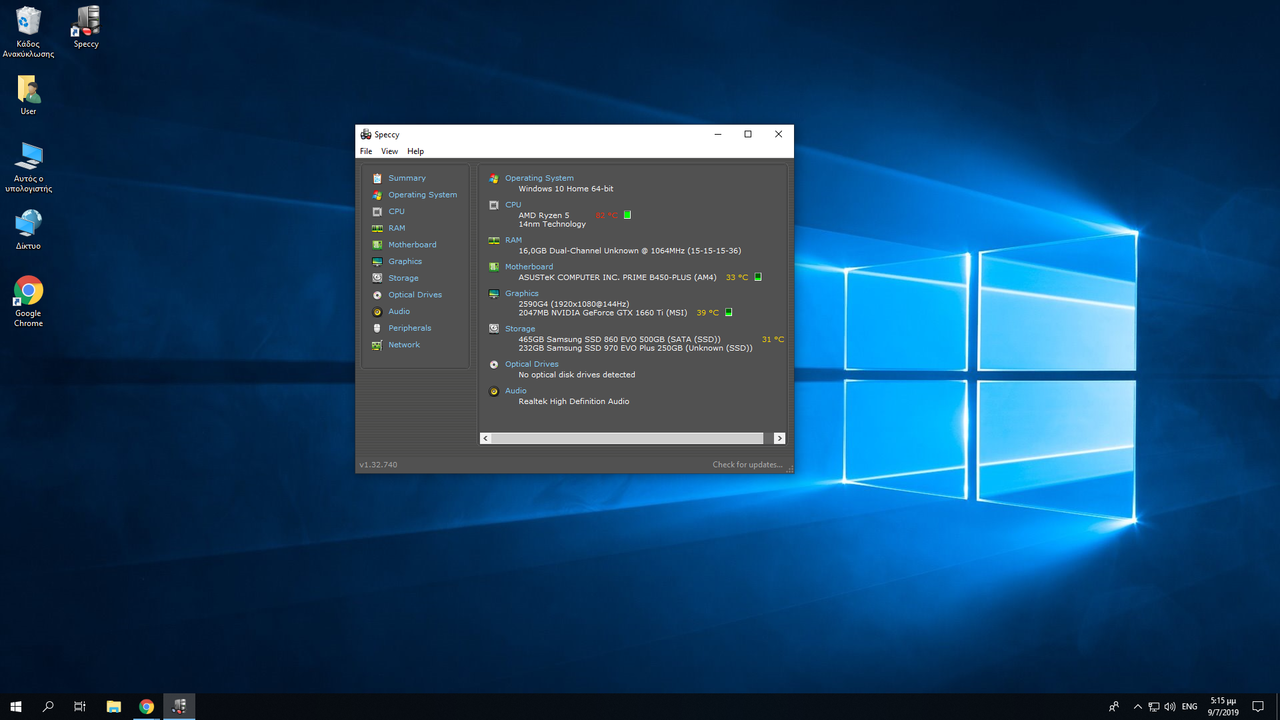Click the Graphics heading in summary panel

click(x=522, y=294)
